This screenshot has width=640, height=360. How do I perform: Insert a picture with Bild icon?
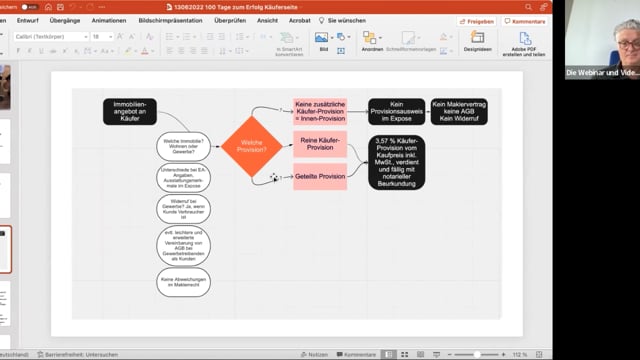[322, 38]
